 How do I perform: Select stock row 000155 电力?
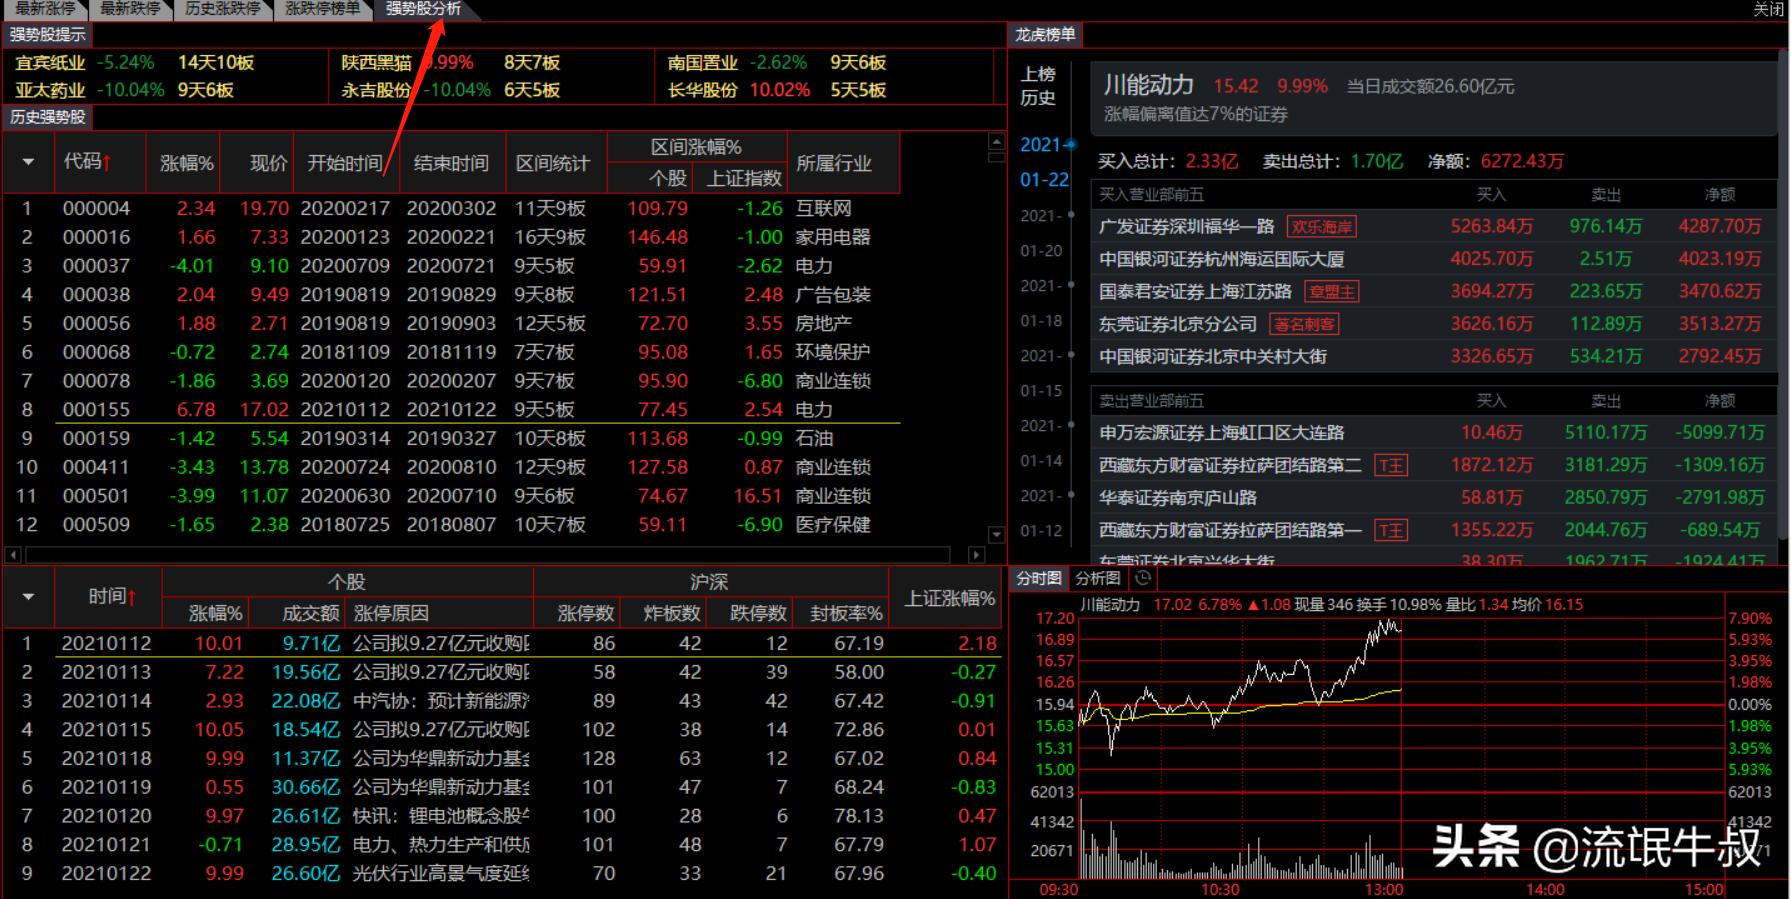452,409
